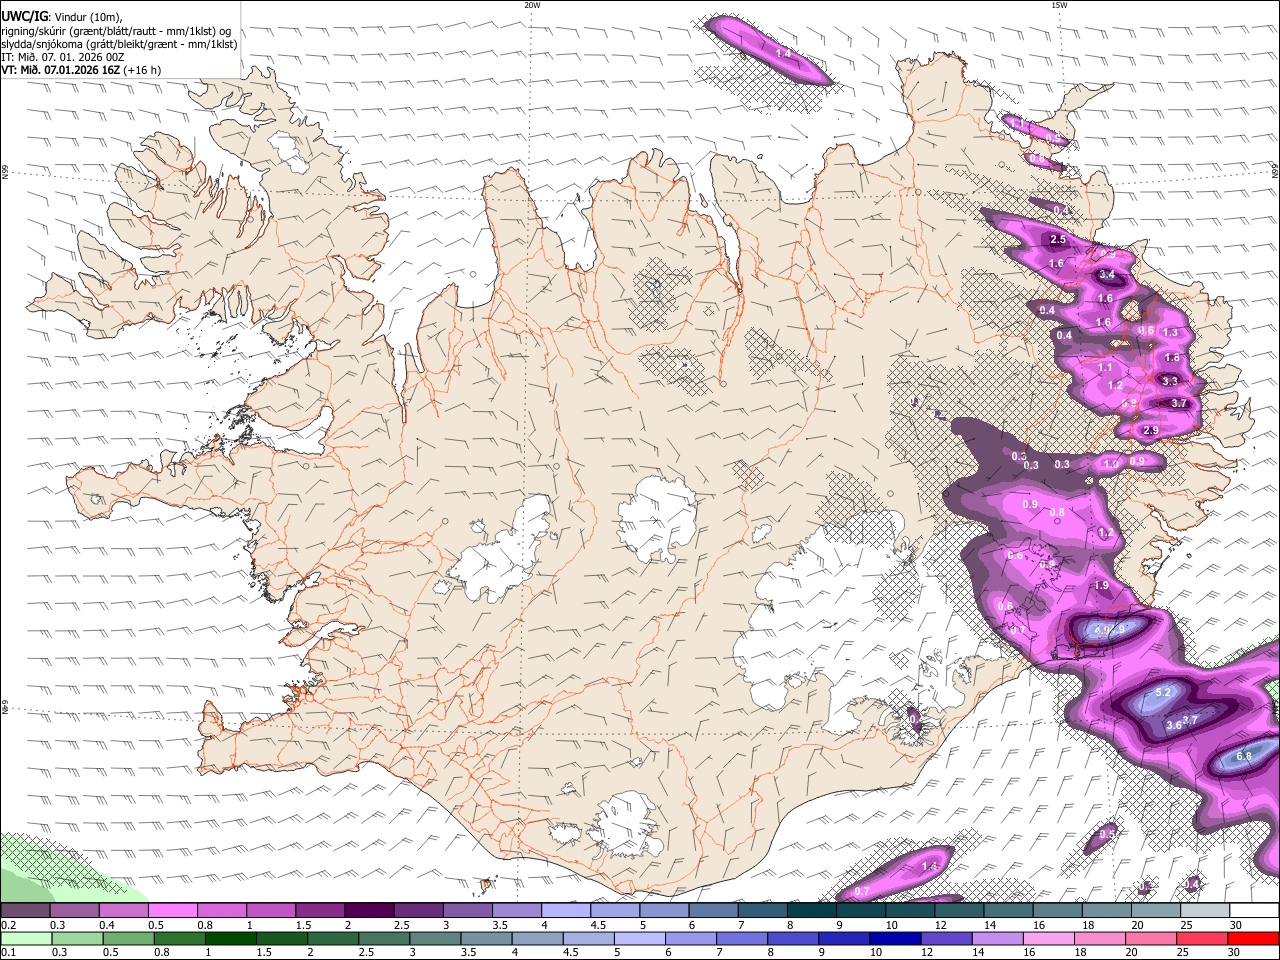Pick upper scale swatch between 4 and 4.5
The width and height of the screenshot is (1280, 960).
pyautogui.click(x=566, y=910)
